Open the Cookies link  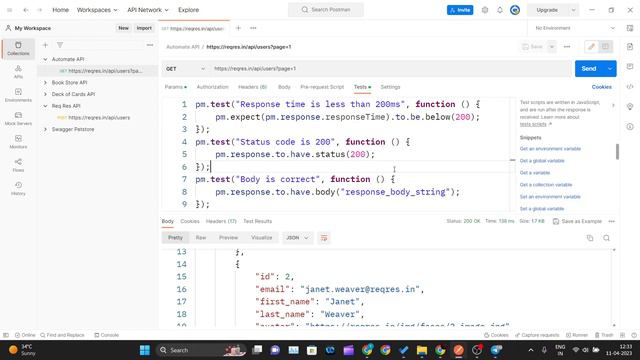tap(602, 87)
